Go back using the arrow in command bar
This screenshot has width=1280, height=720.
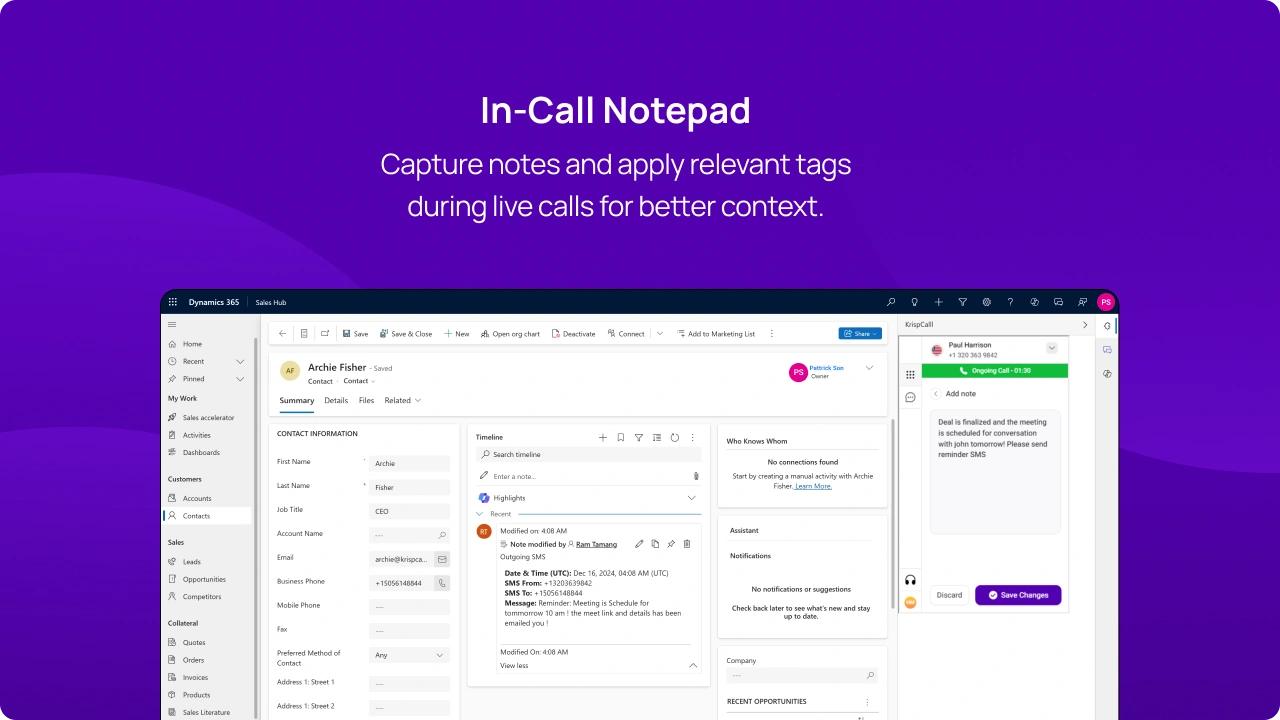click(282, 334)
